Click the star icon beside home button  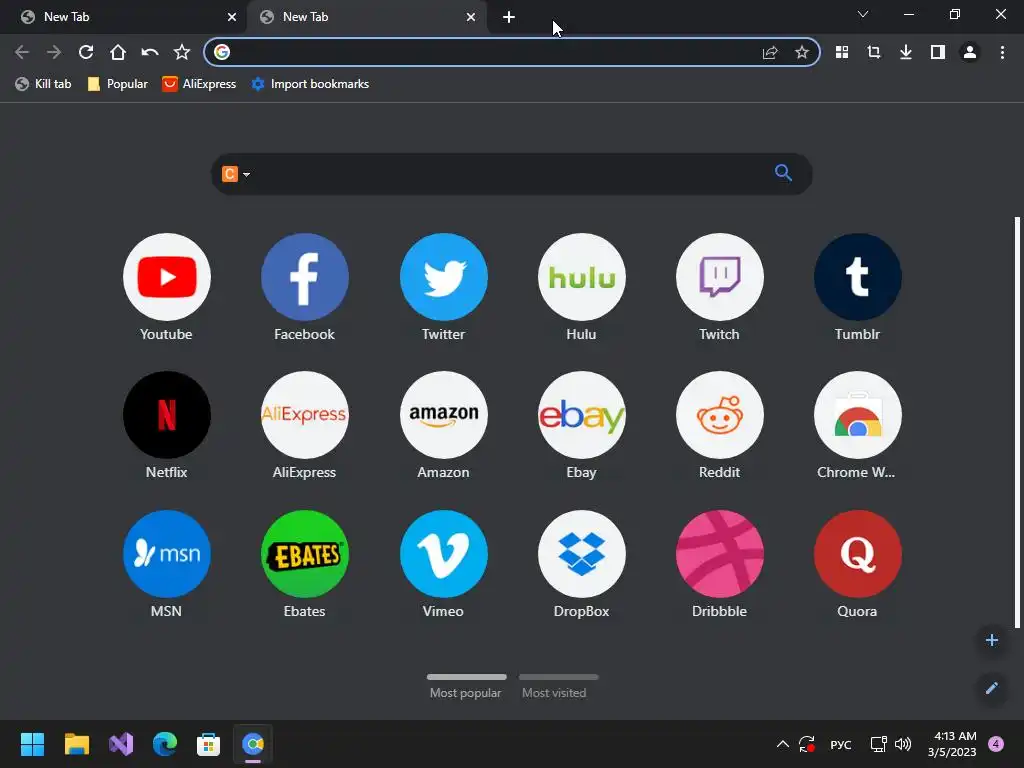click(x=182, y=52)
